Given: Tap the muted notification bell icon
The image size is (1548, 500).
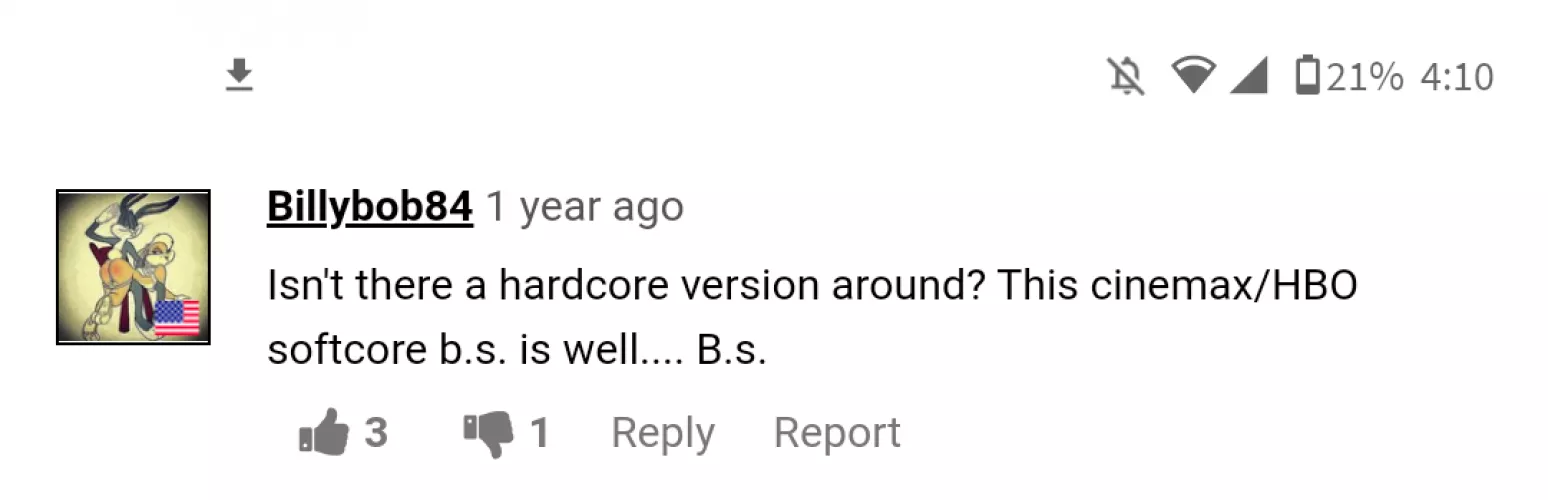Looking at the screenshot, I should [x=1127, y=76].
